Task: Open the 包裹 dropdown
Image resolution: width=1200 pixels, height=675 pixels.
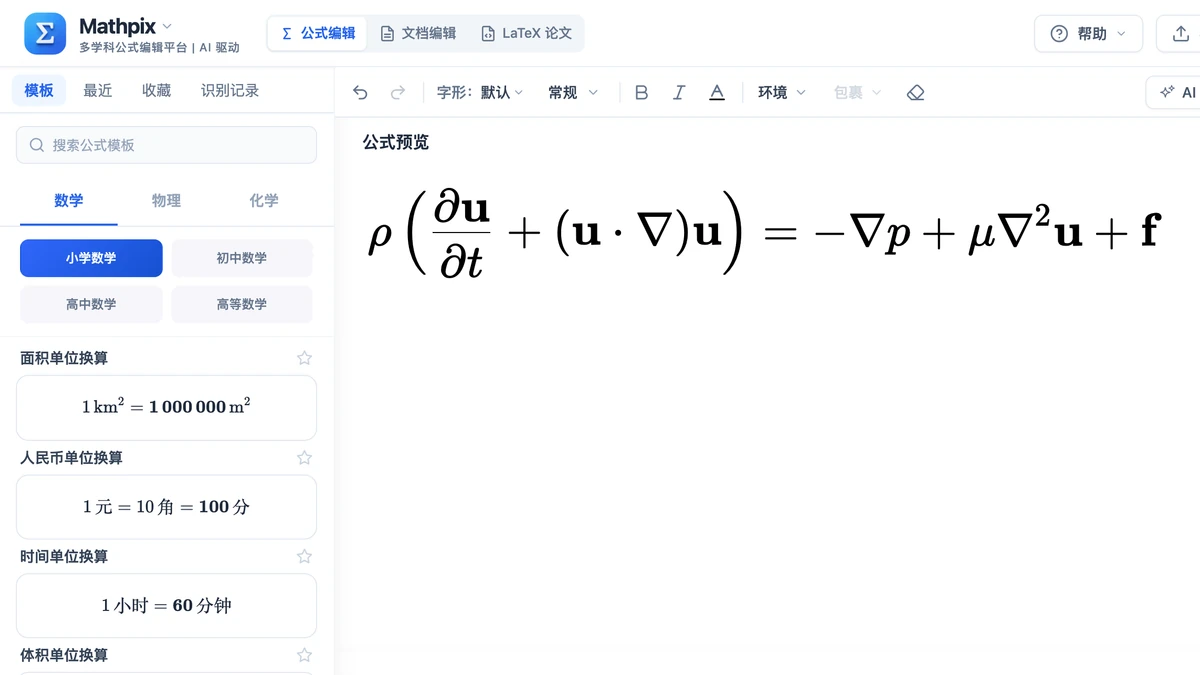Action: (858, 92)
